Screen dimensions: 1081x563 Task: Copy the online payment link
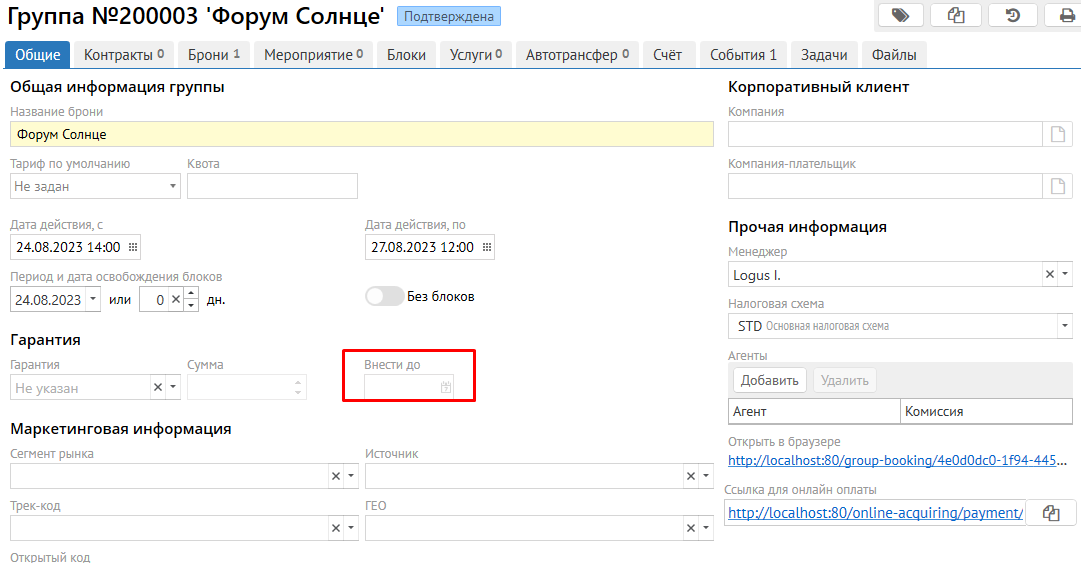tap(1050, 513)
